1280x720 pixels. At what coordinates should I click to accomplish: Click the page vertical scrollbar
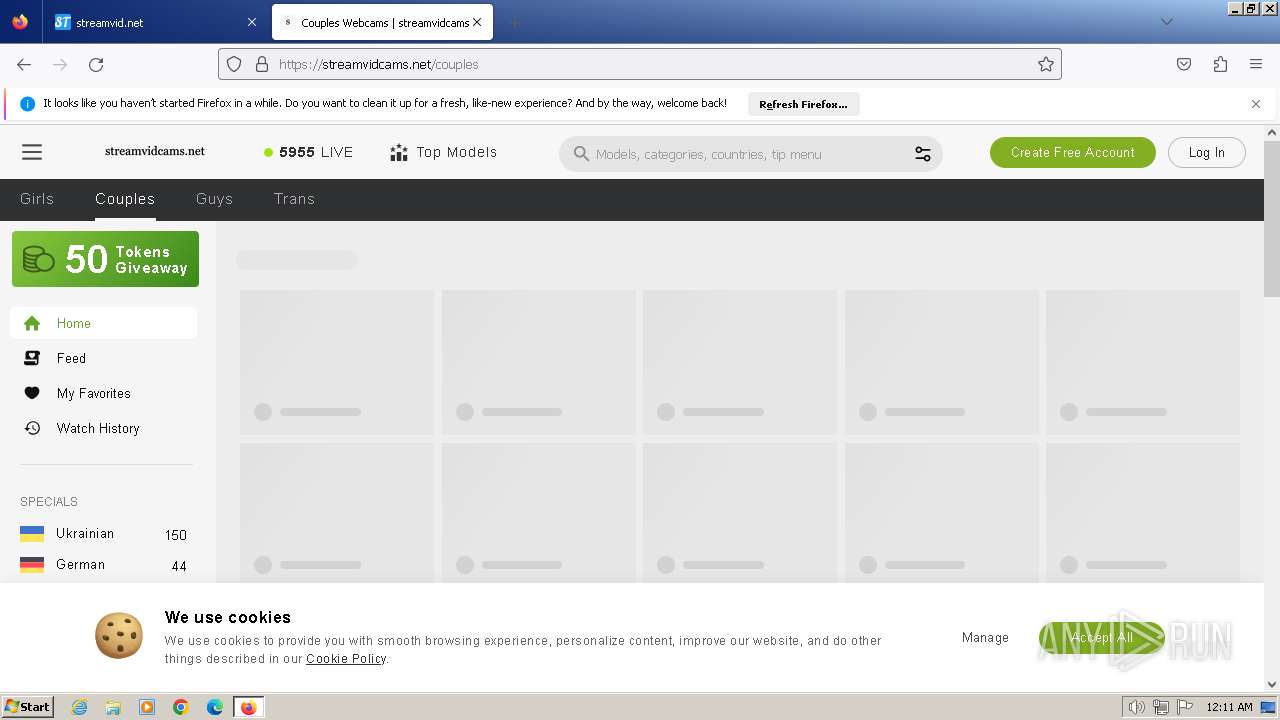pos(1272,220)
